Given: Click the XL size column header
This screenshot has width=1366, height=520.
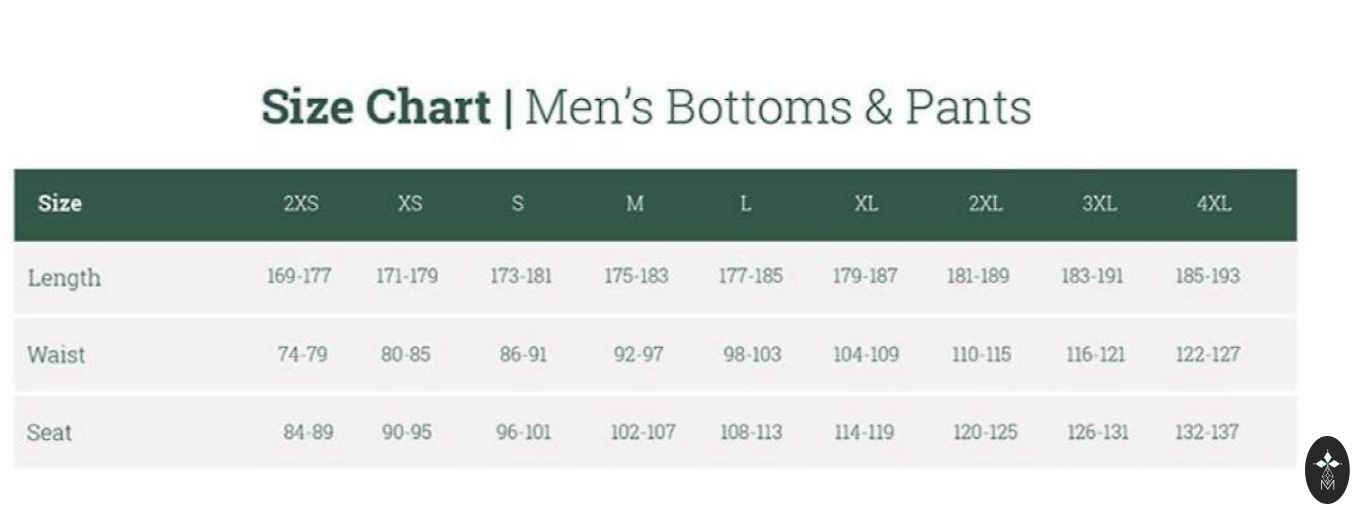Looking at the screenshot, I should (866, 204).
